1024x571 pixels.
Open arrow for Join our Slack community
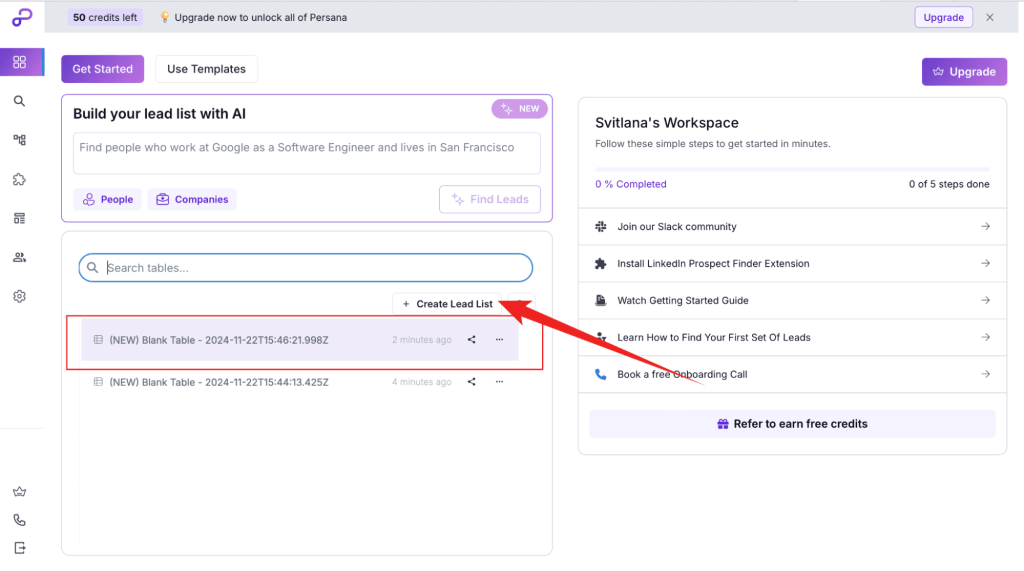click(985, 226)
